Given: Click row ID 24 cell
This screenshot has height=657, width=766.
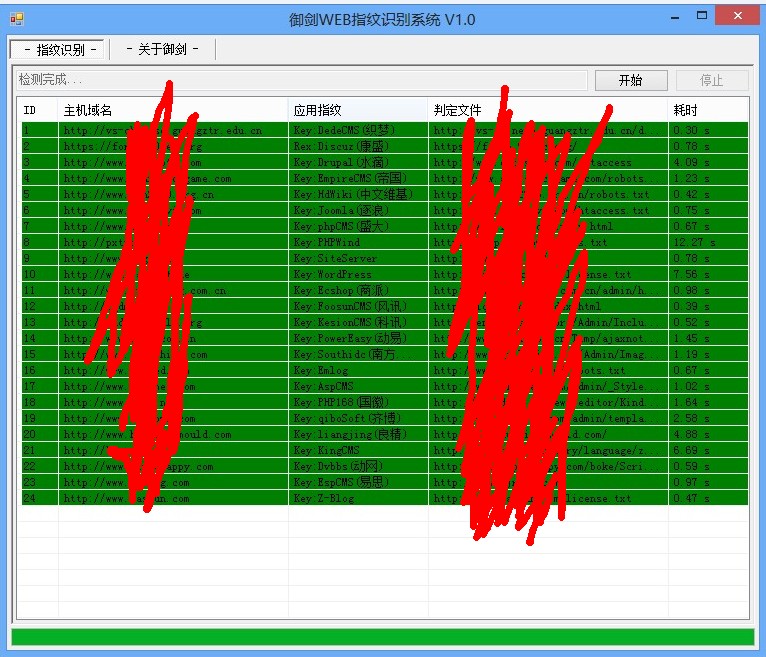Looking at the screenshot, I should (x=40, y=498).
